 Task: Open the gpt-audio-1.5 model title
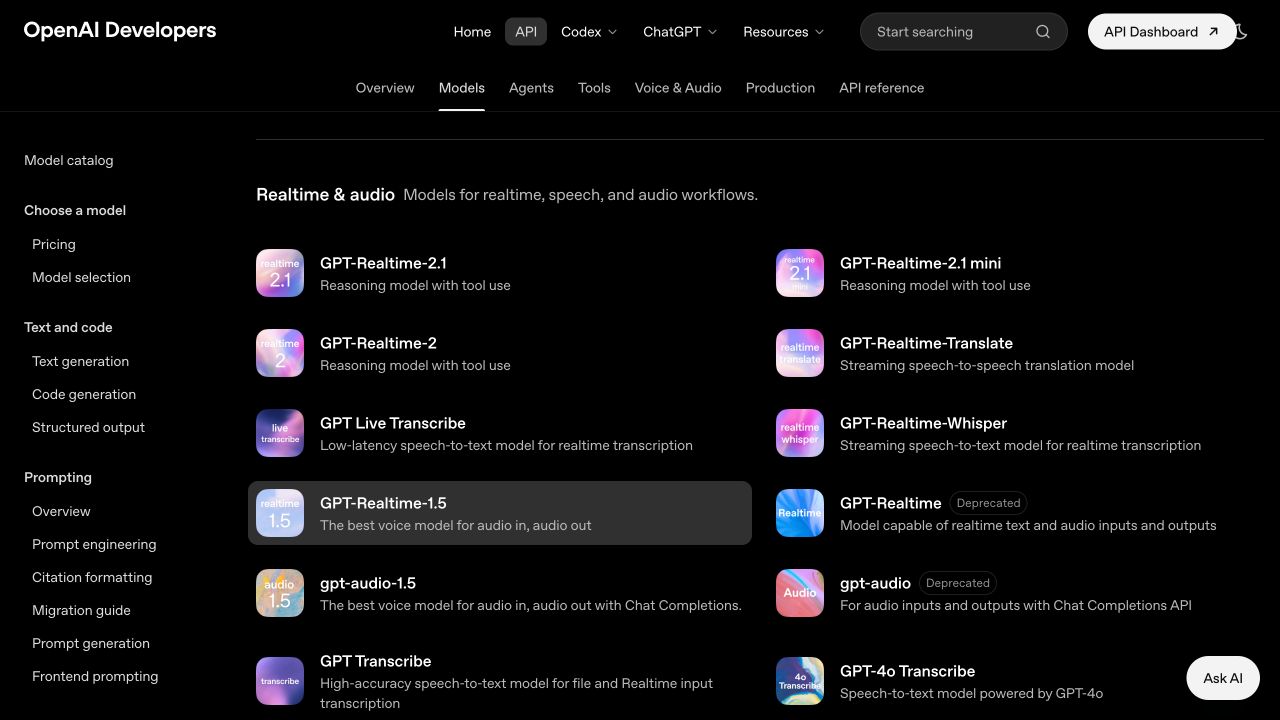pyautogui.click(x=368, y=583)
